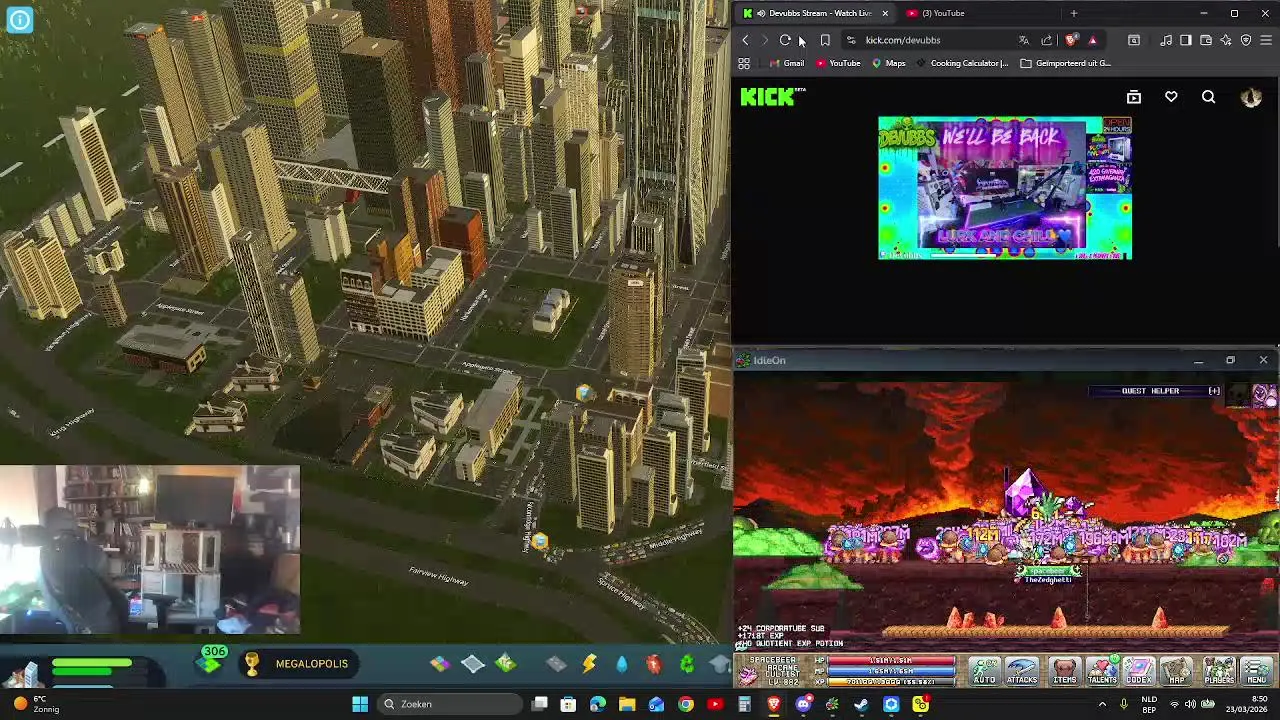Image resolution: width=1280 pixels, height=720 pixels.
Task: Open the Kick user profile avatar
Action: [x=1251, y=97]
